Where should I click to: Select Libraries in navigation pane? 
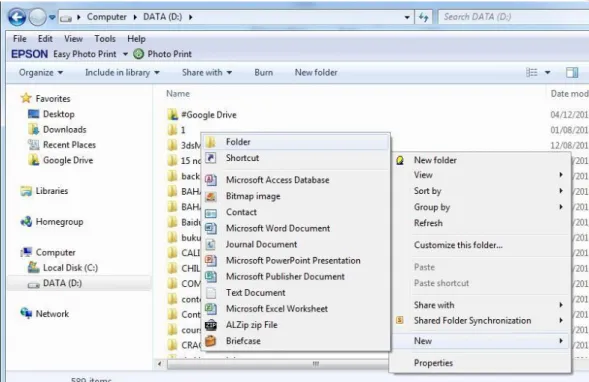(44, 191)
